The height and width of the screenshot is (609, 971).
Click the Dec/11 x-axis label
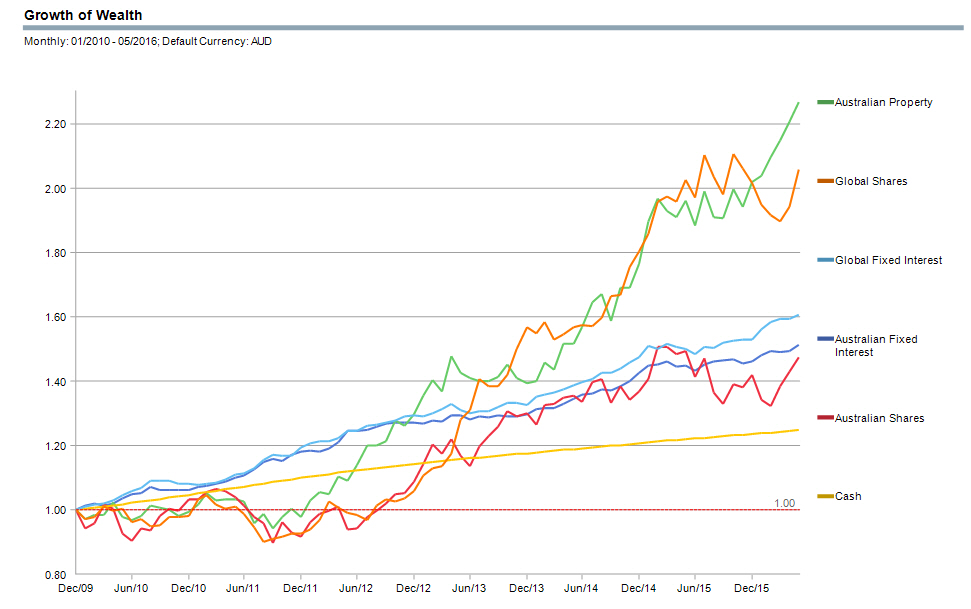click(x=300, y=588)
